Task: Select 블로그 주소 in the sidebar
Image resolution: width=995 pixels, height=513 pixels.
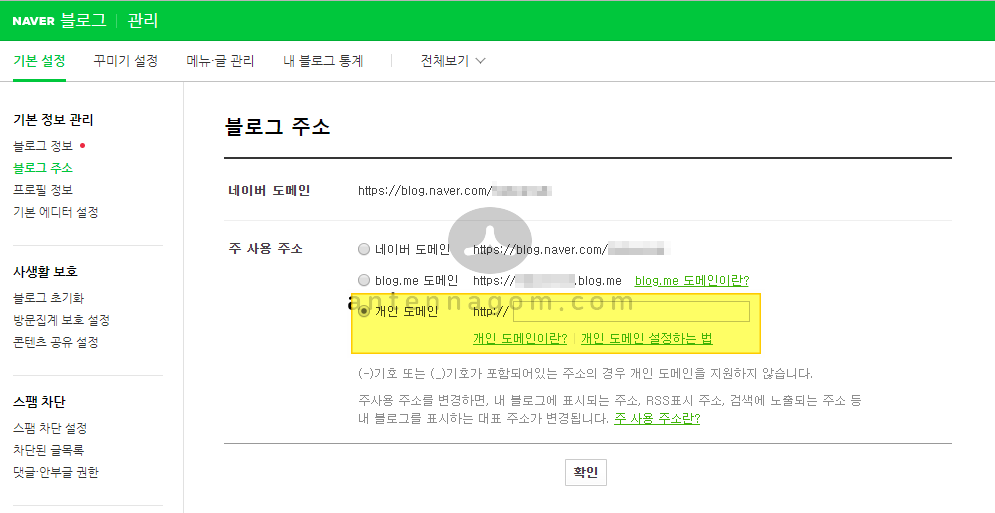Action: pyautogui.click(x=43, y=168)
